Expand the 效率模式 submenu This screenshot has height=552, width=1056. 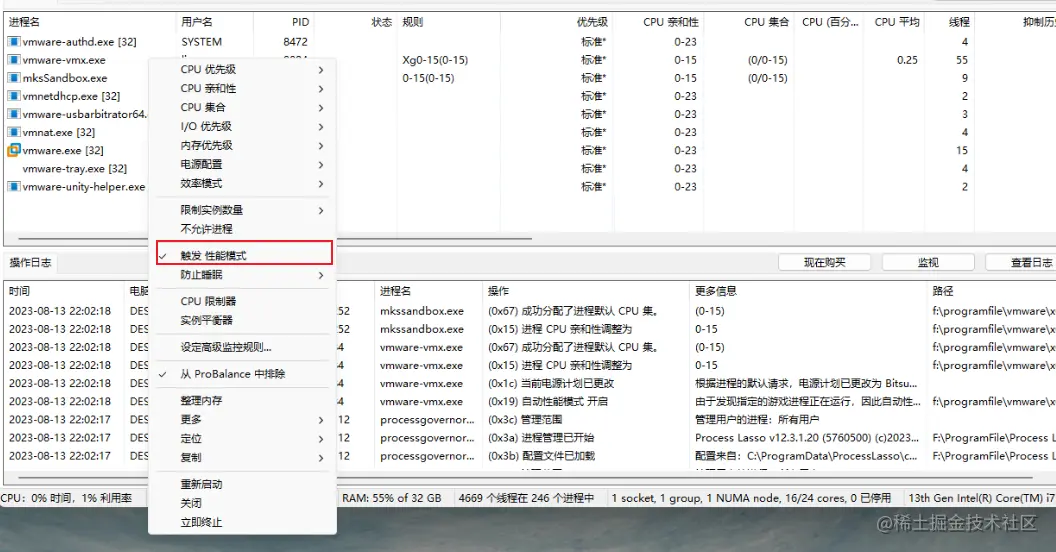[x=242, y=183]
